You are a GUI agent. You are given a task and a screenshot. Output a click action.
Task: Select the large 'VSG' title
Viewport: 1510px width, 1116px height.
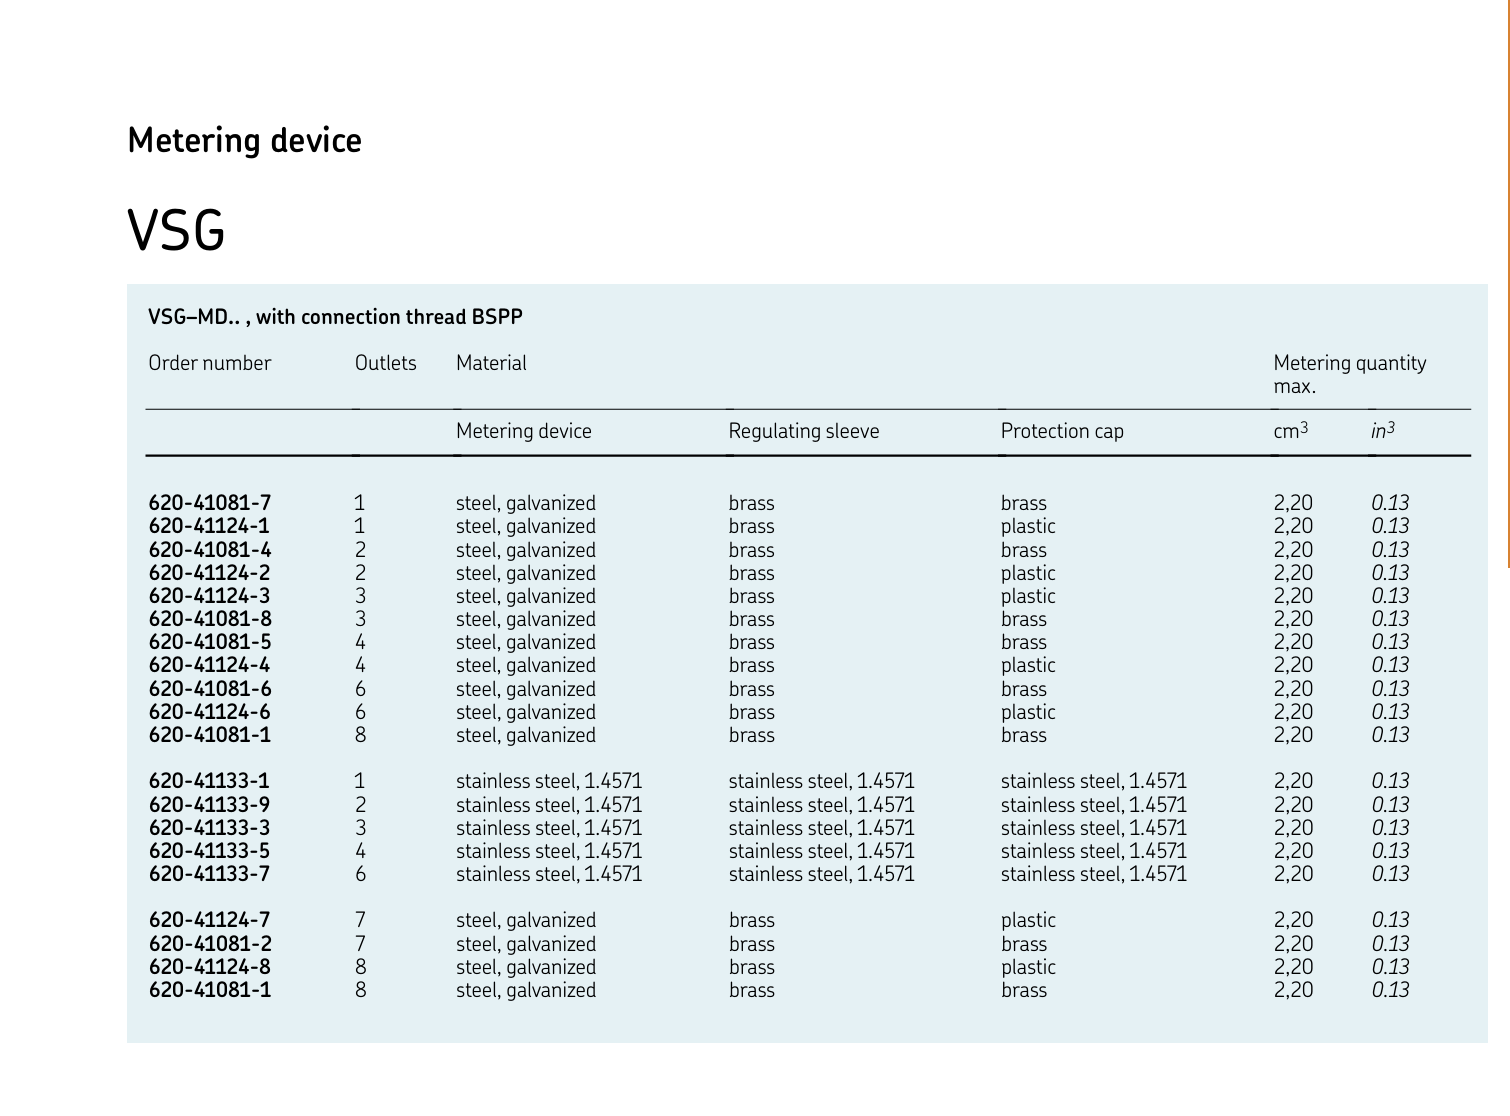pyautogui.click(x=176, y=231)
